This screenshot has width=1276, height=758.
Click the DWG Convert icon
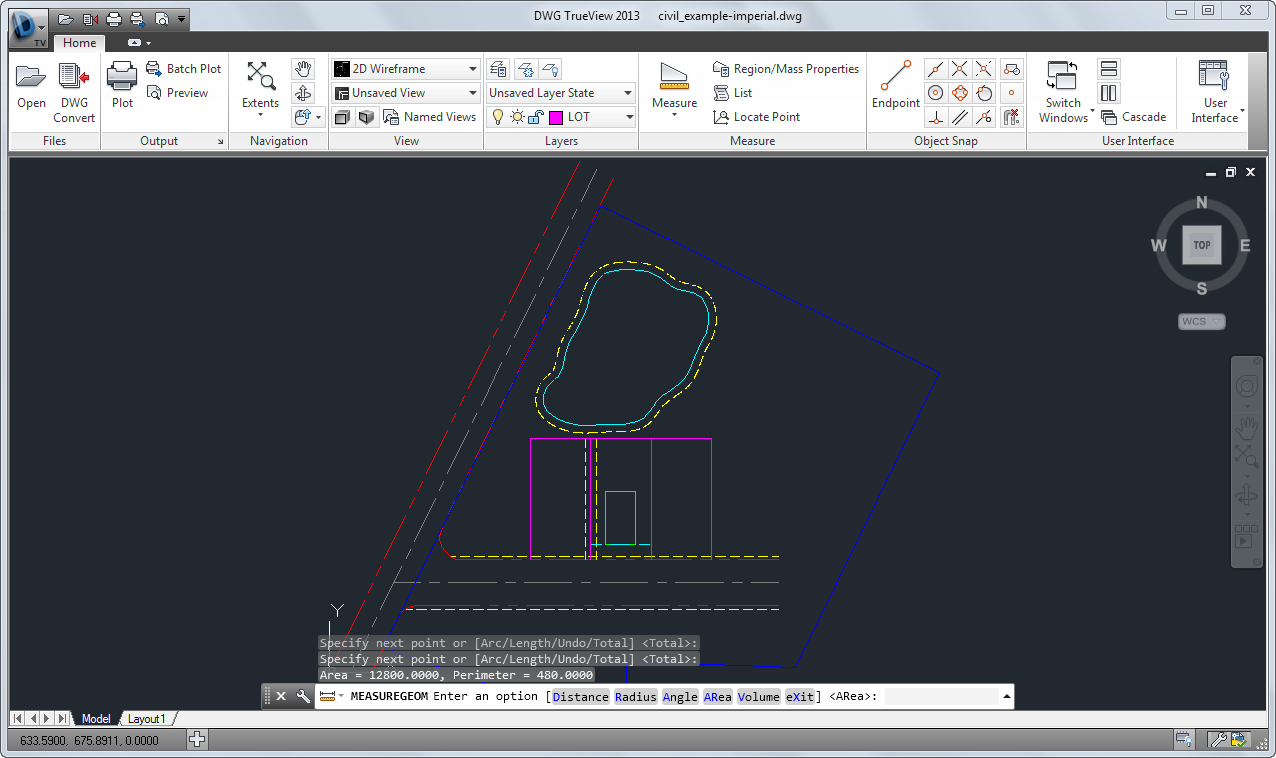[74, 78]
